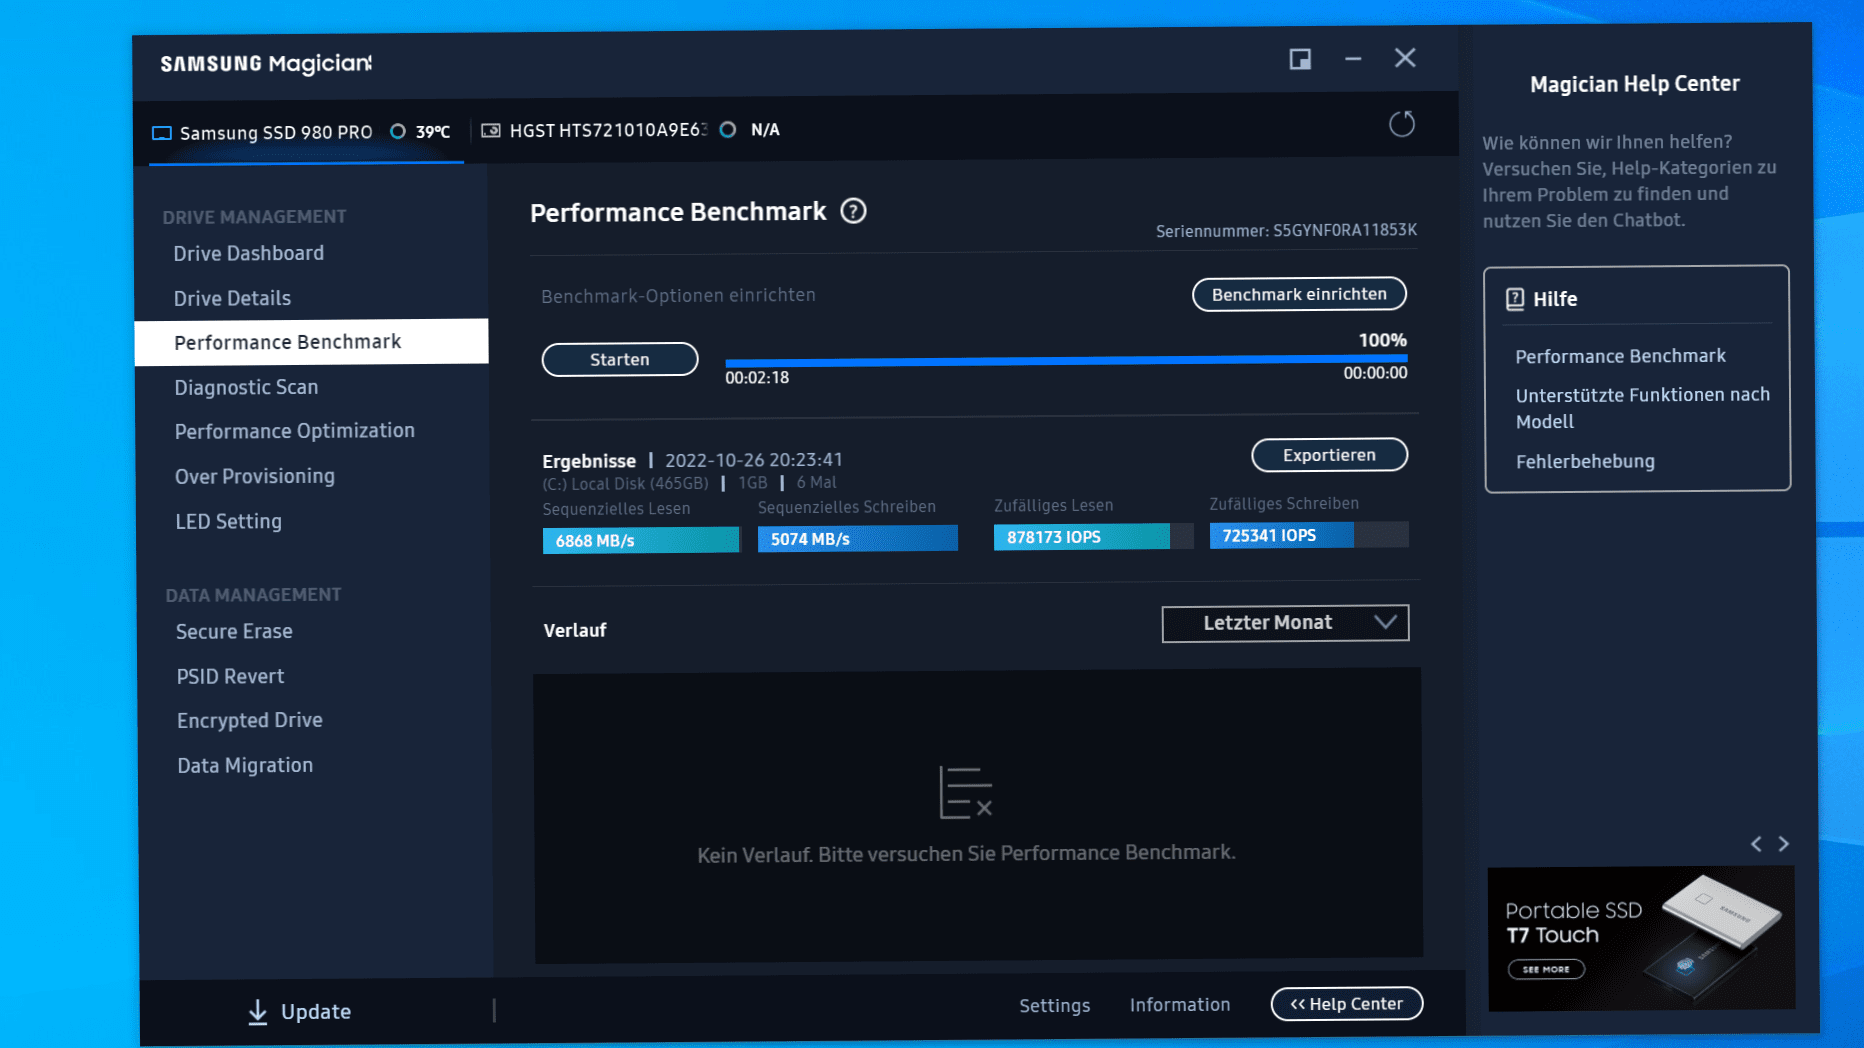Click the Samsung SSD 980 PRO drive icon
The image size is (1864, 1048).
click(x=161, y=133)
